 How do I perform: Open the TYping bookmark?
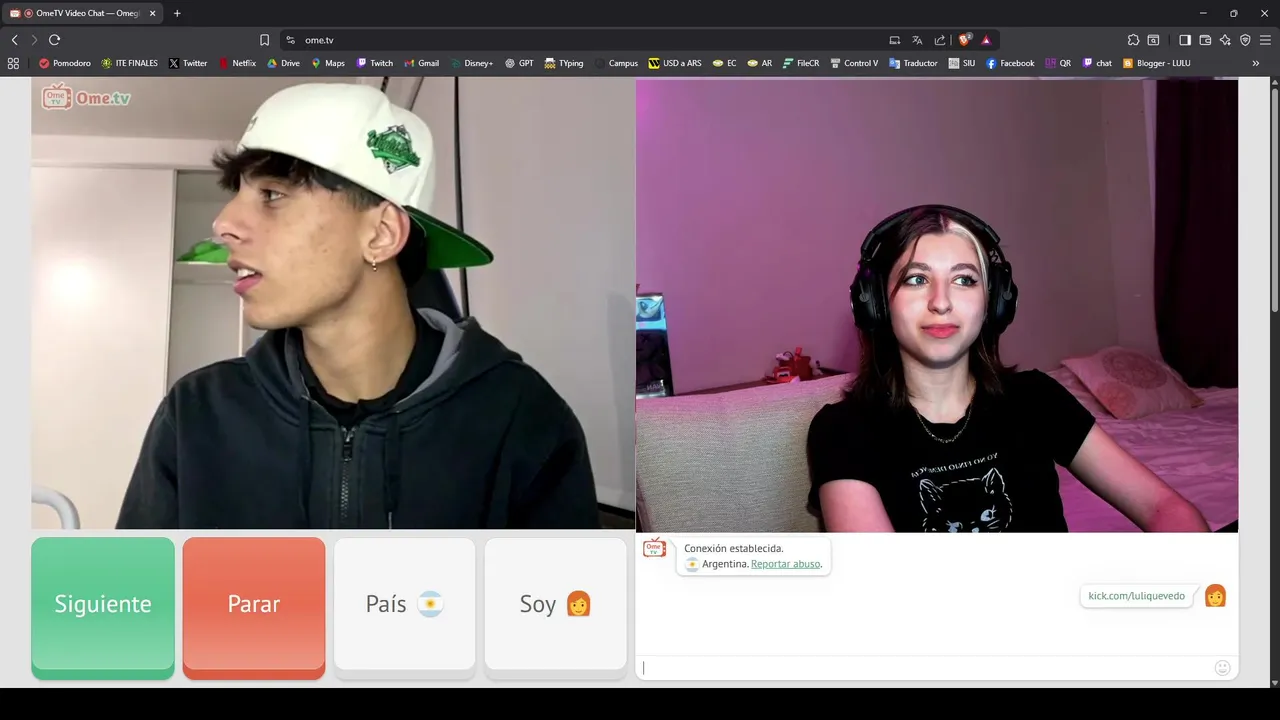point(564,63)
